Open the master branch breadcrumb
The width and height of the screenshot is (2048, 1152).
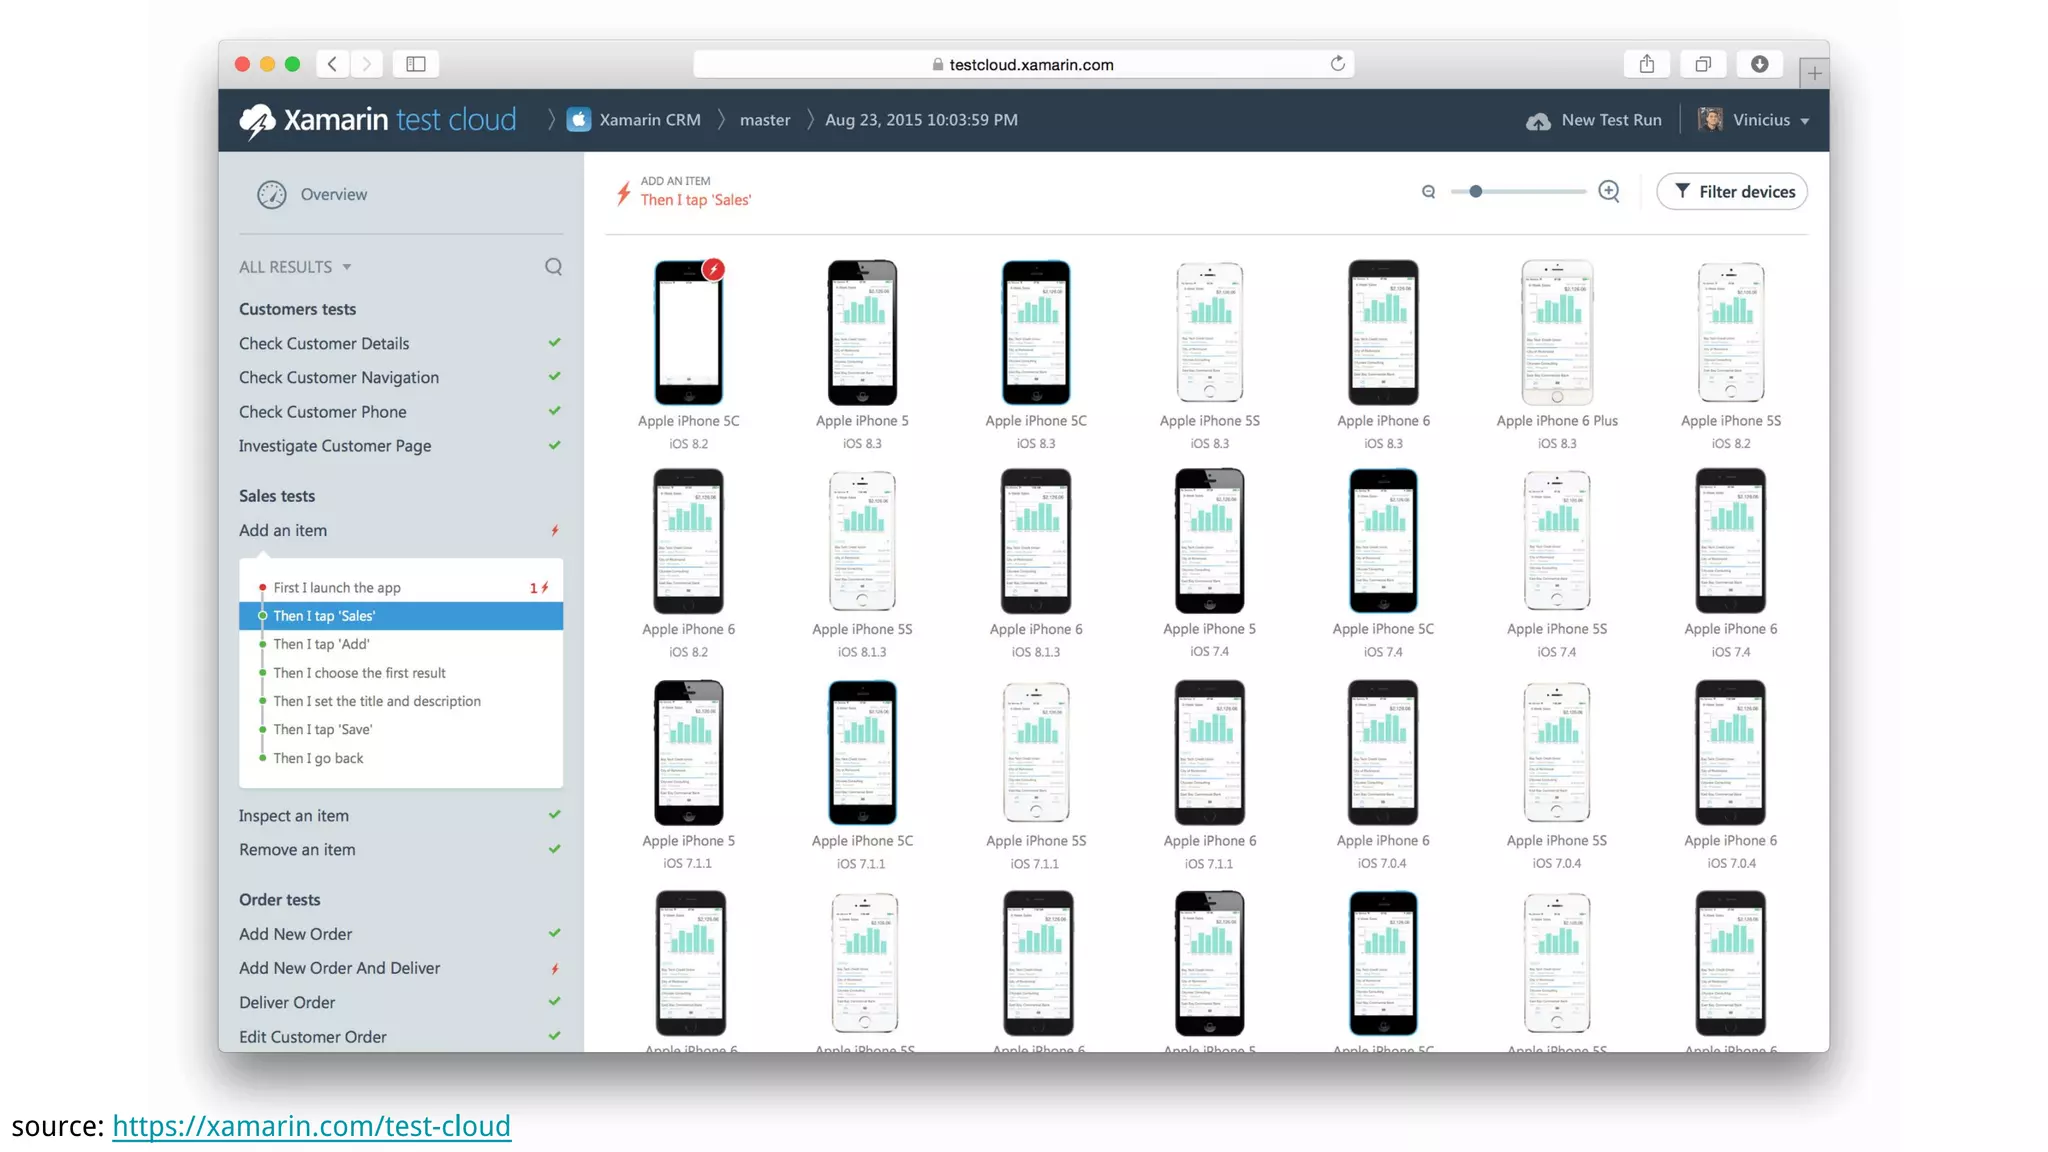pos(765,120)
